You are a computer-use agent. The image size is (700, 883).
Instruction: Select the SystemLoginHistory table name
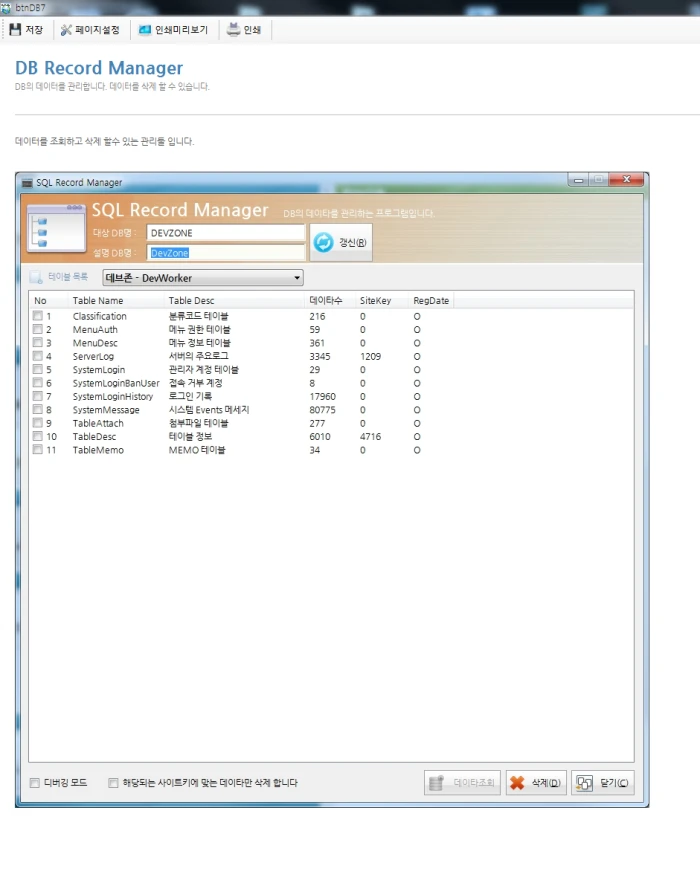[x=113, y=396]
